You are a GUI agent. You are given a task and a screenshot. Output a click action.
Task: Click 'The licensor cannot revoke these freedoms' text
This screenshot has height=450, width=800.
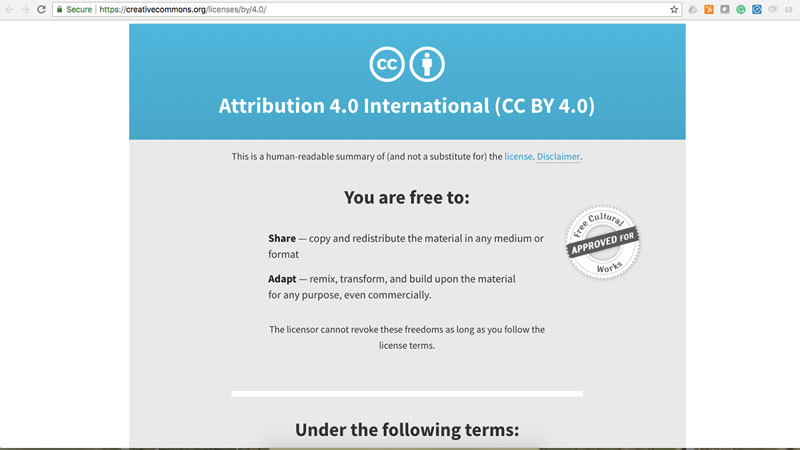[x=407, y=337]
